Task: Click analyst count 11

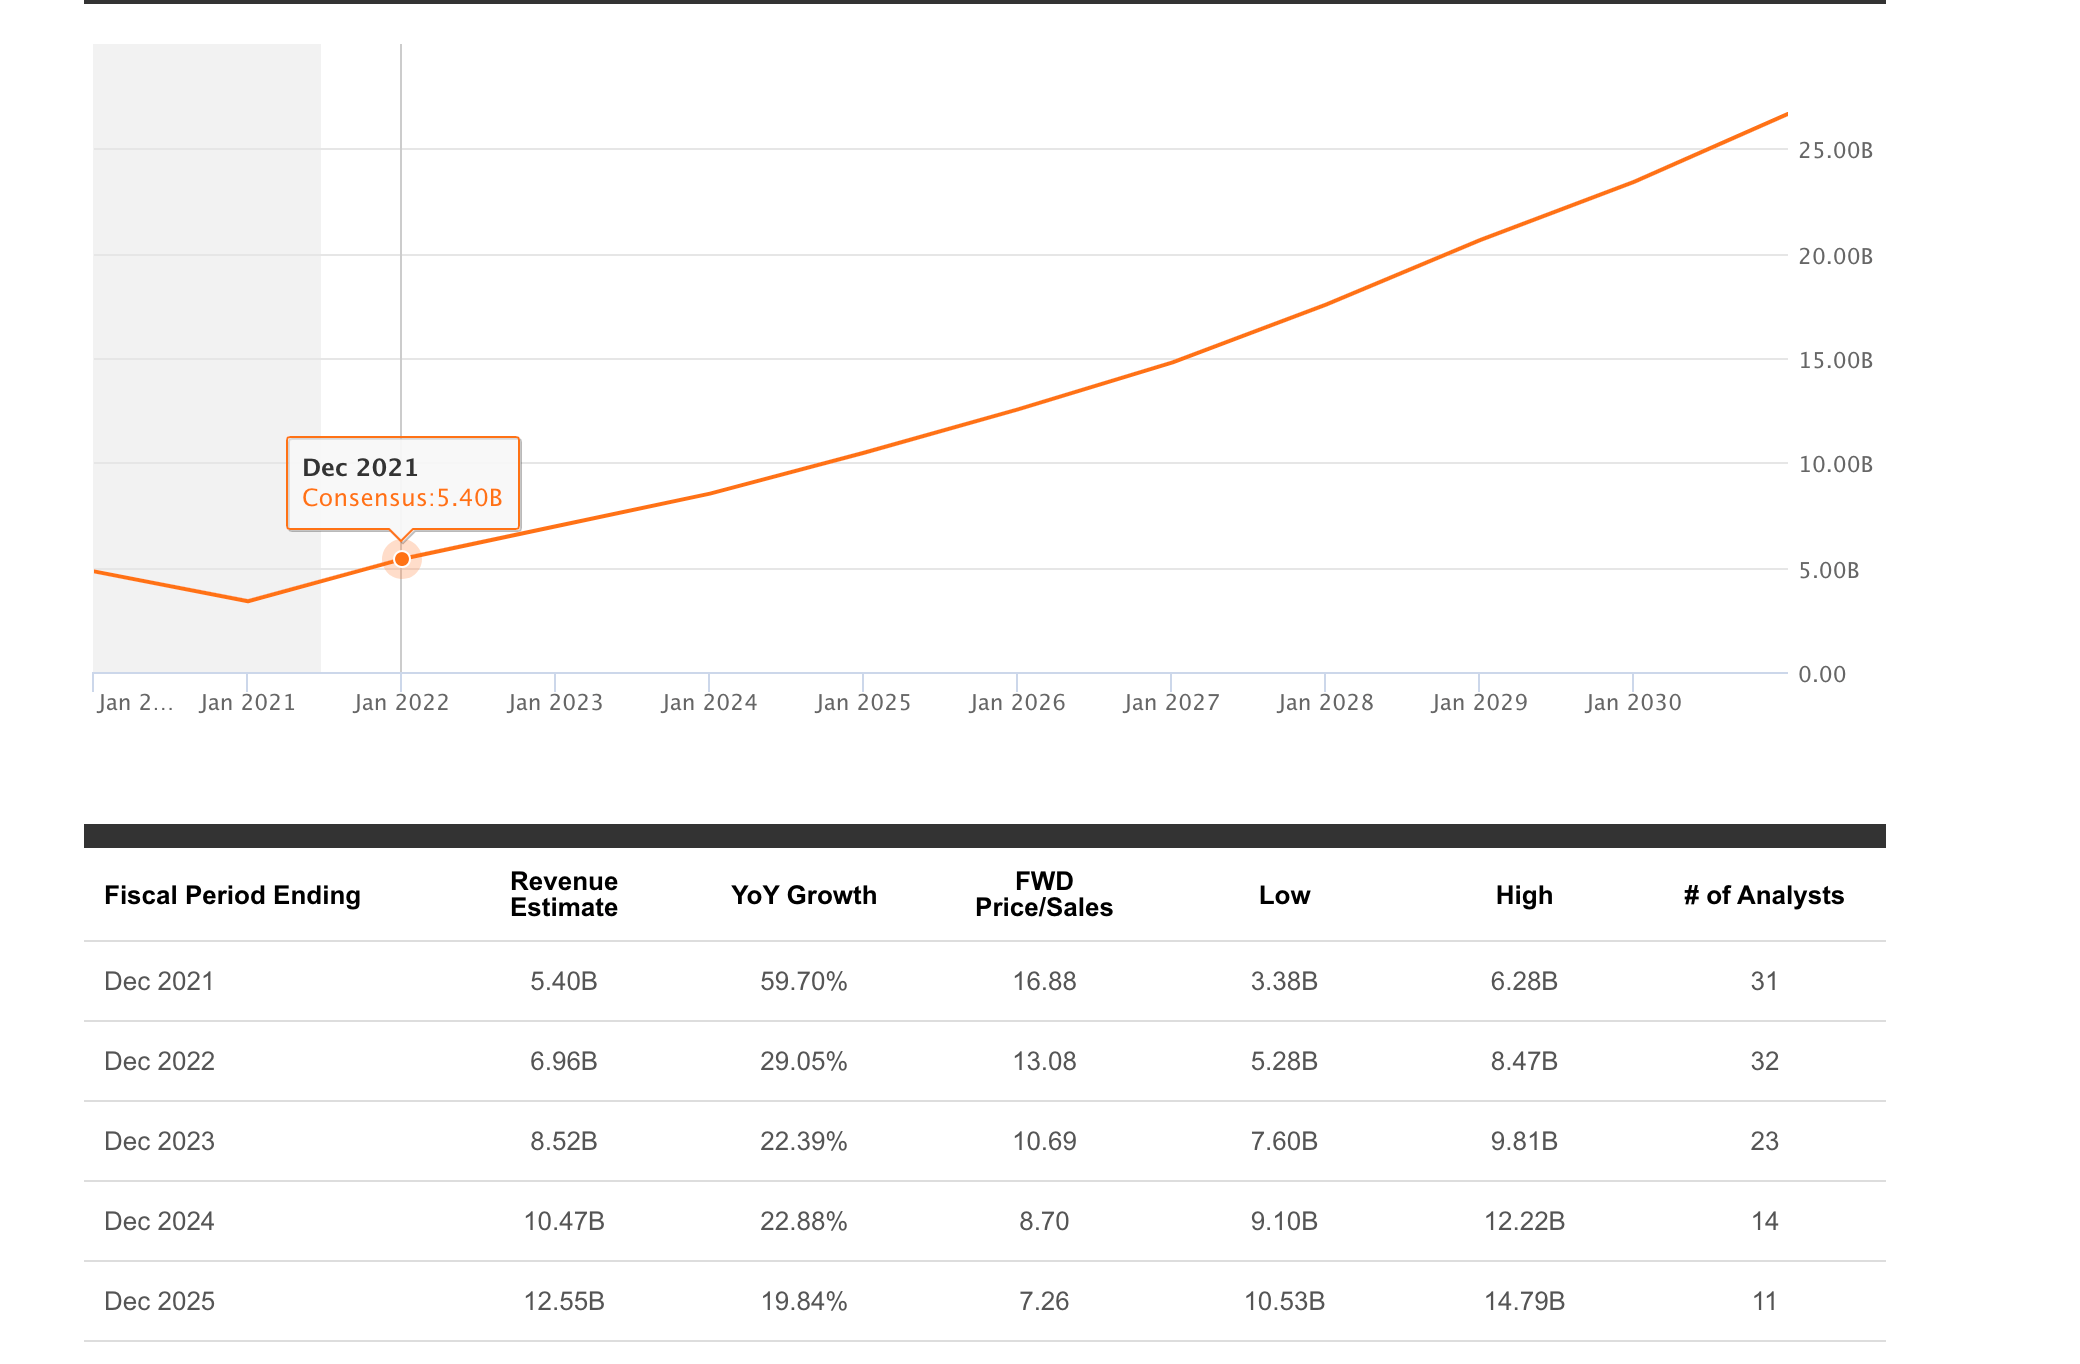Action: click(1764, 1301)
